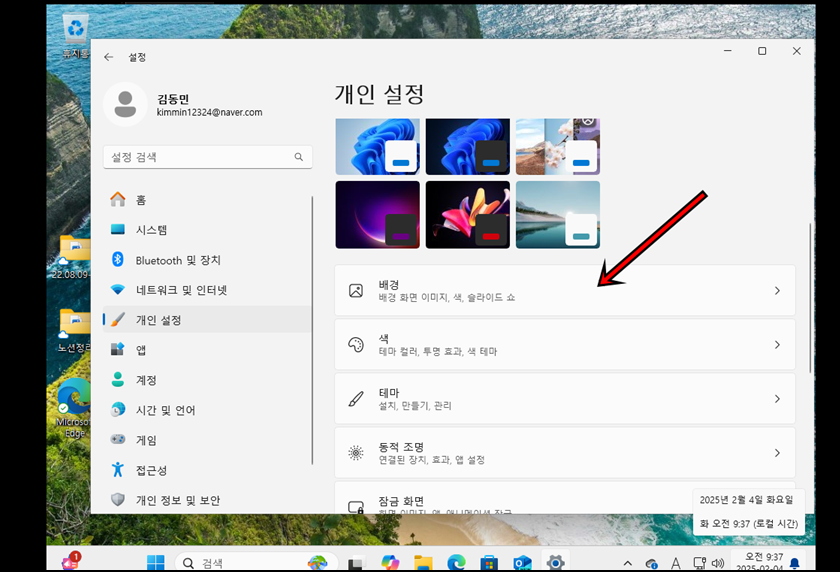Click the settings content vertical scrollbar

(810, 298)
